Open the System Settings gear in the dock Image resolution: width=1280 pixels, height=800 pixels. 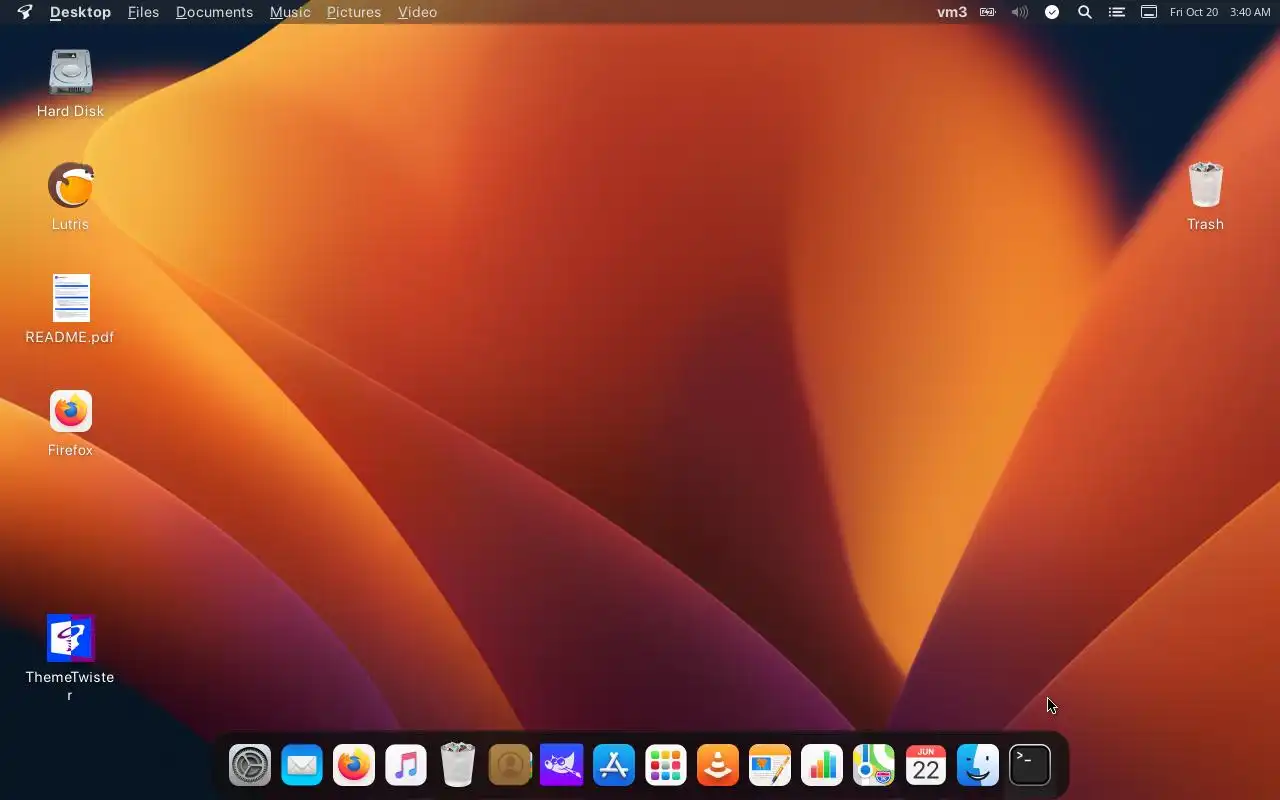[x=250, y=766]
